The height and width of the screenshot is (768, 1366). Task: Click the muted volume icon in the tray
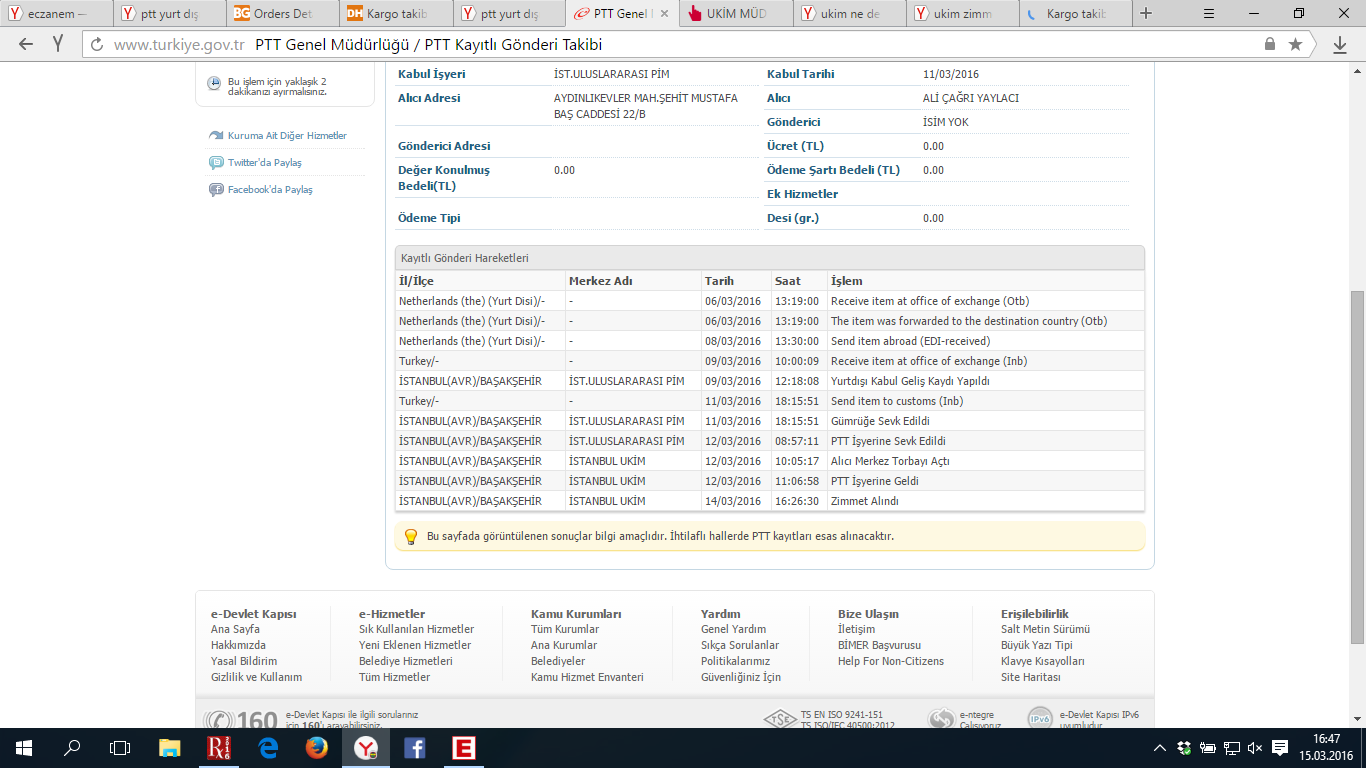pyautogui.click(x=1256, y=747)
